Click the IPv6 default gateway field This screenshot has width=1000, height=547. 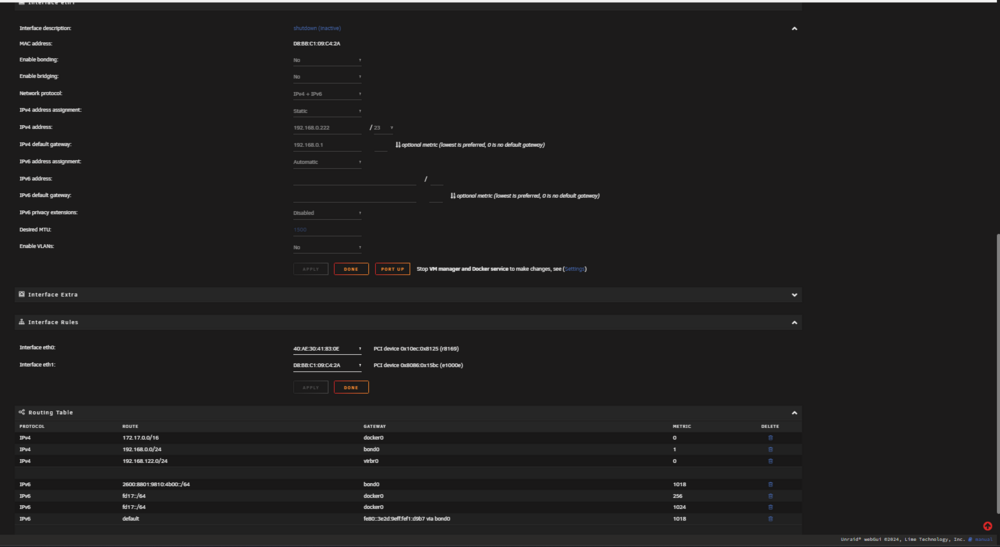point(355,196)
